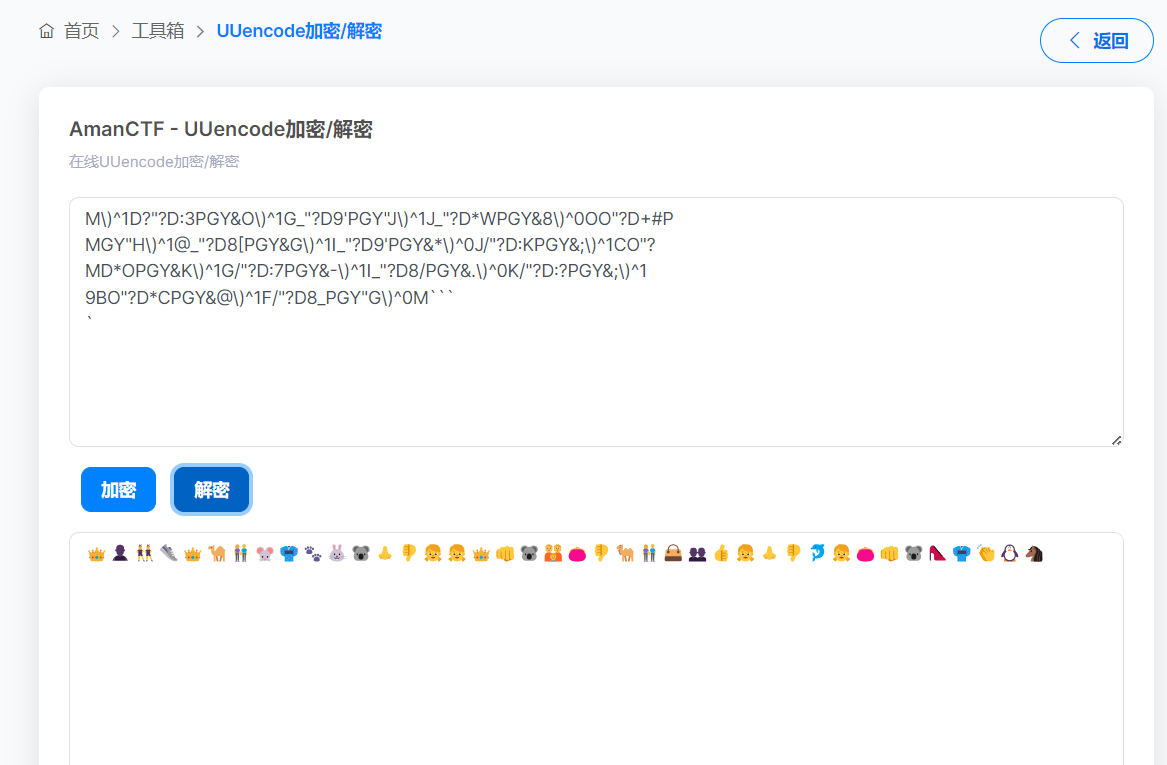Image resolution: width=1167 pixels, height=765 pixels.
Task: Click the input textarea resize handle
Action: coord(1116,441)
